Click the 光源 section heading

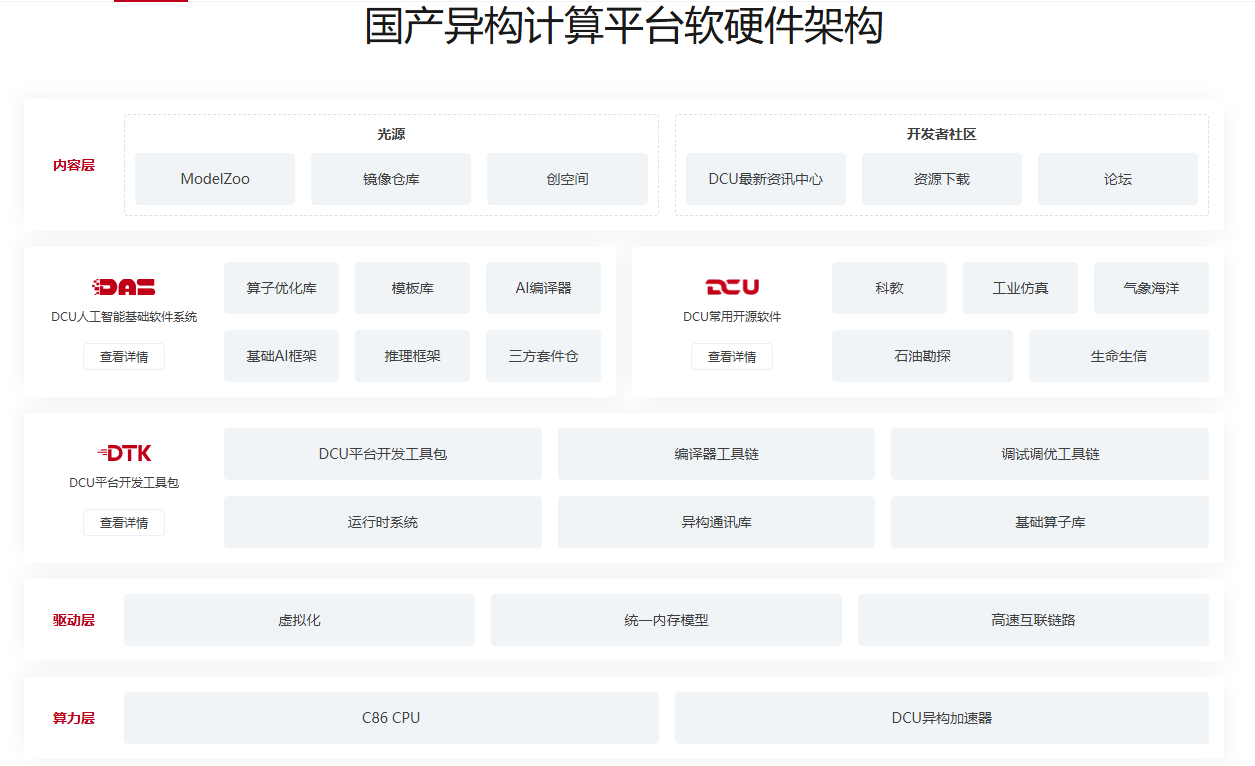(x=391, y=134)
